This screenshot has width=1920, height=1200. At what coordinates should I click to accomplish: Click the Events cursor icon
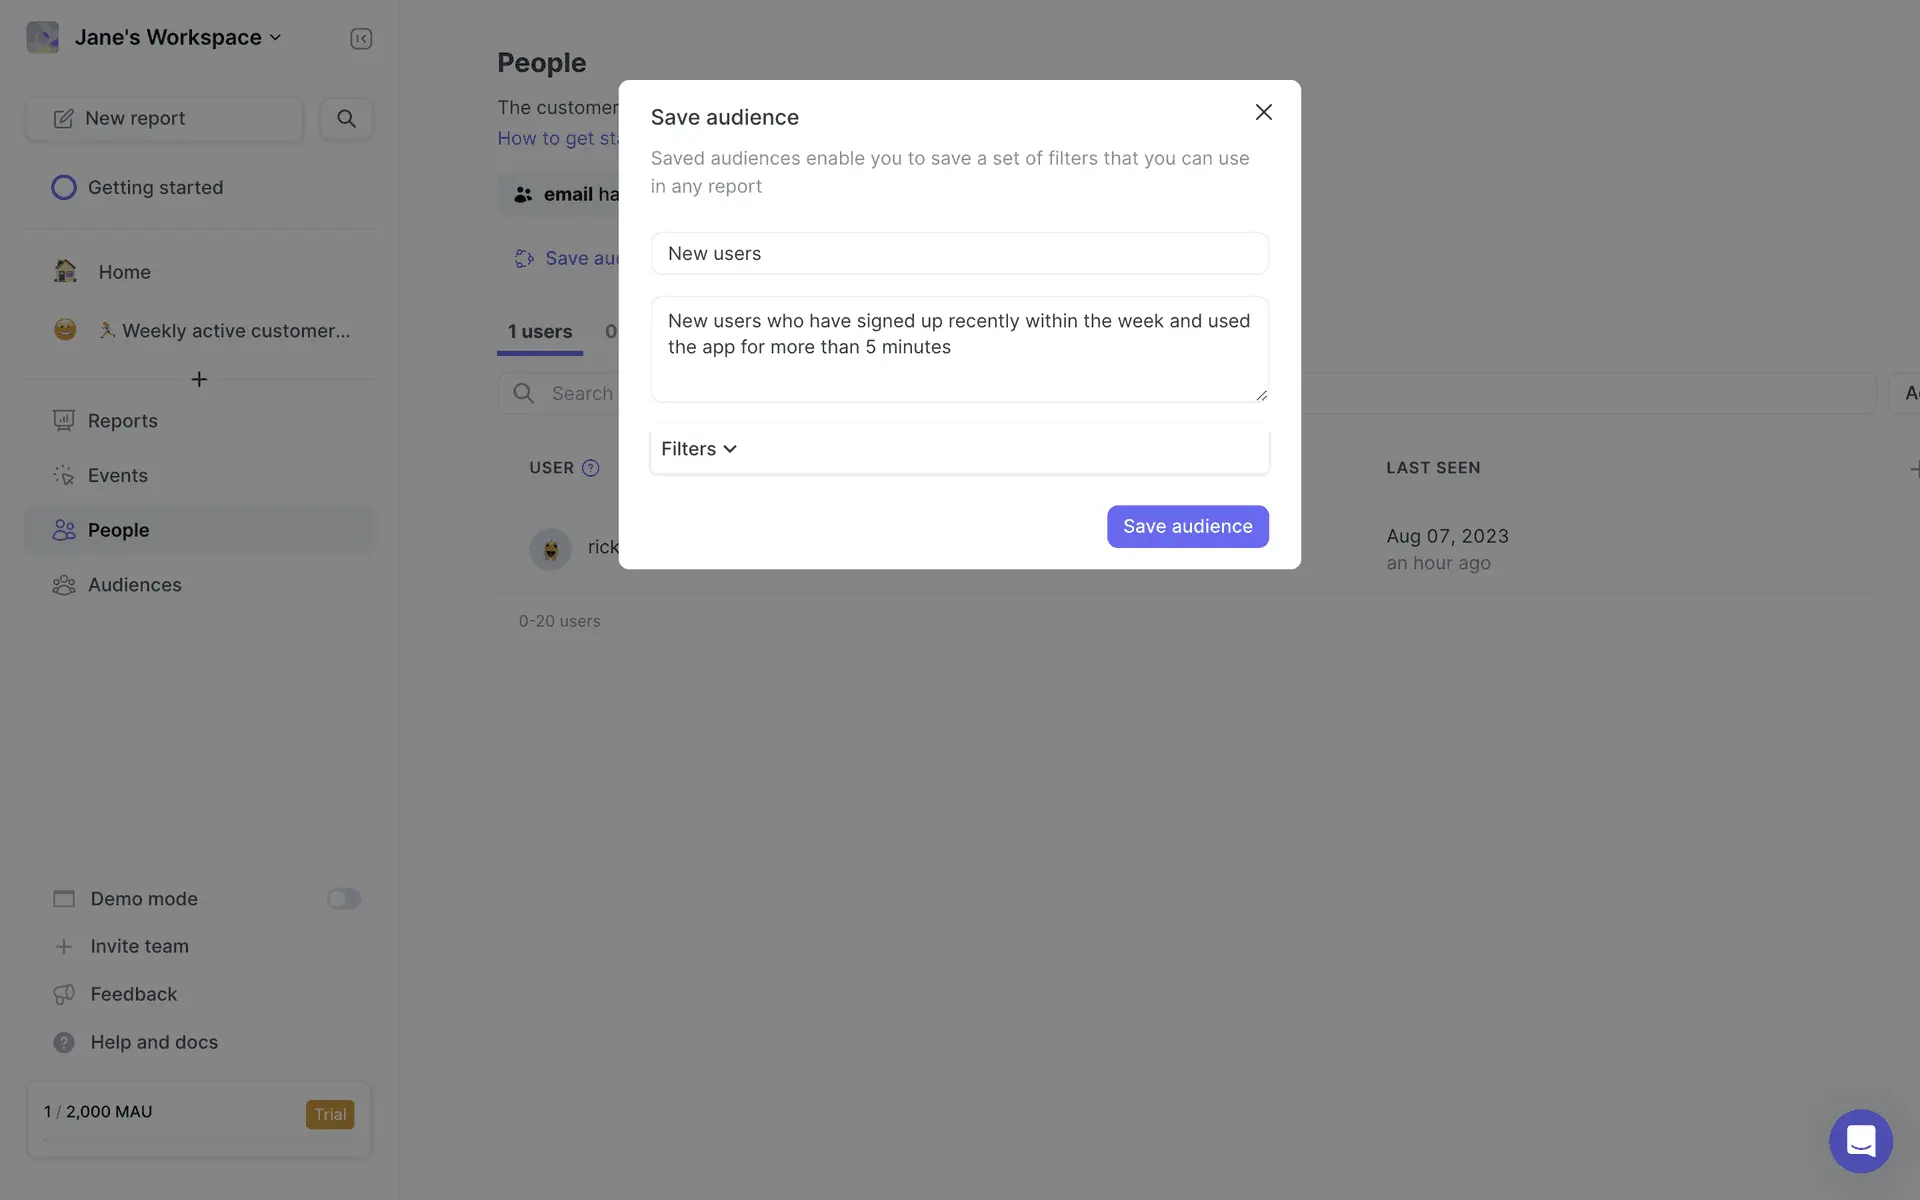point(64,476)
